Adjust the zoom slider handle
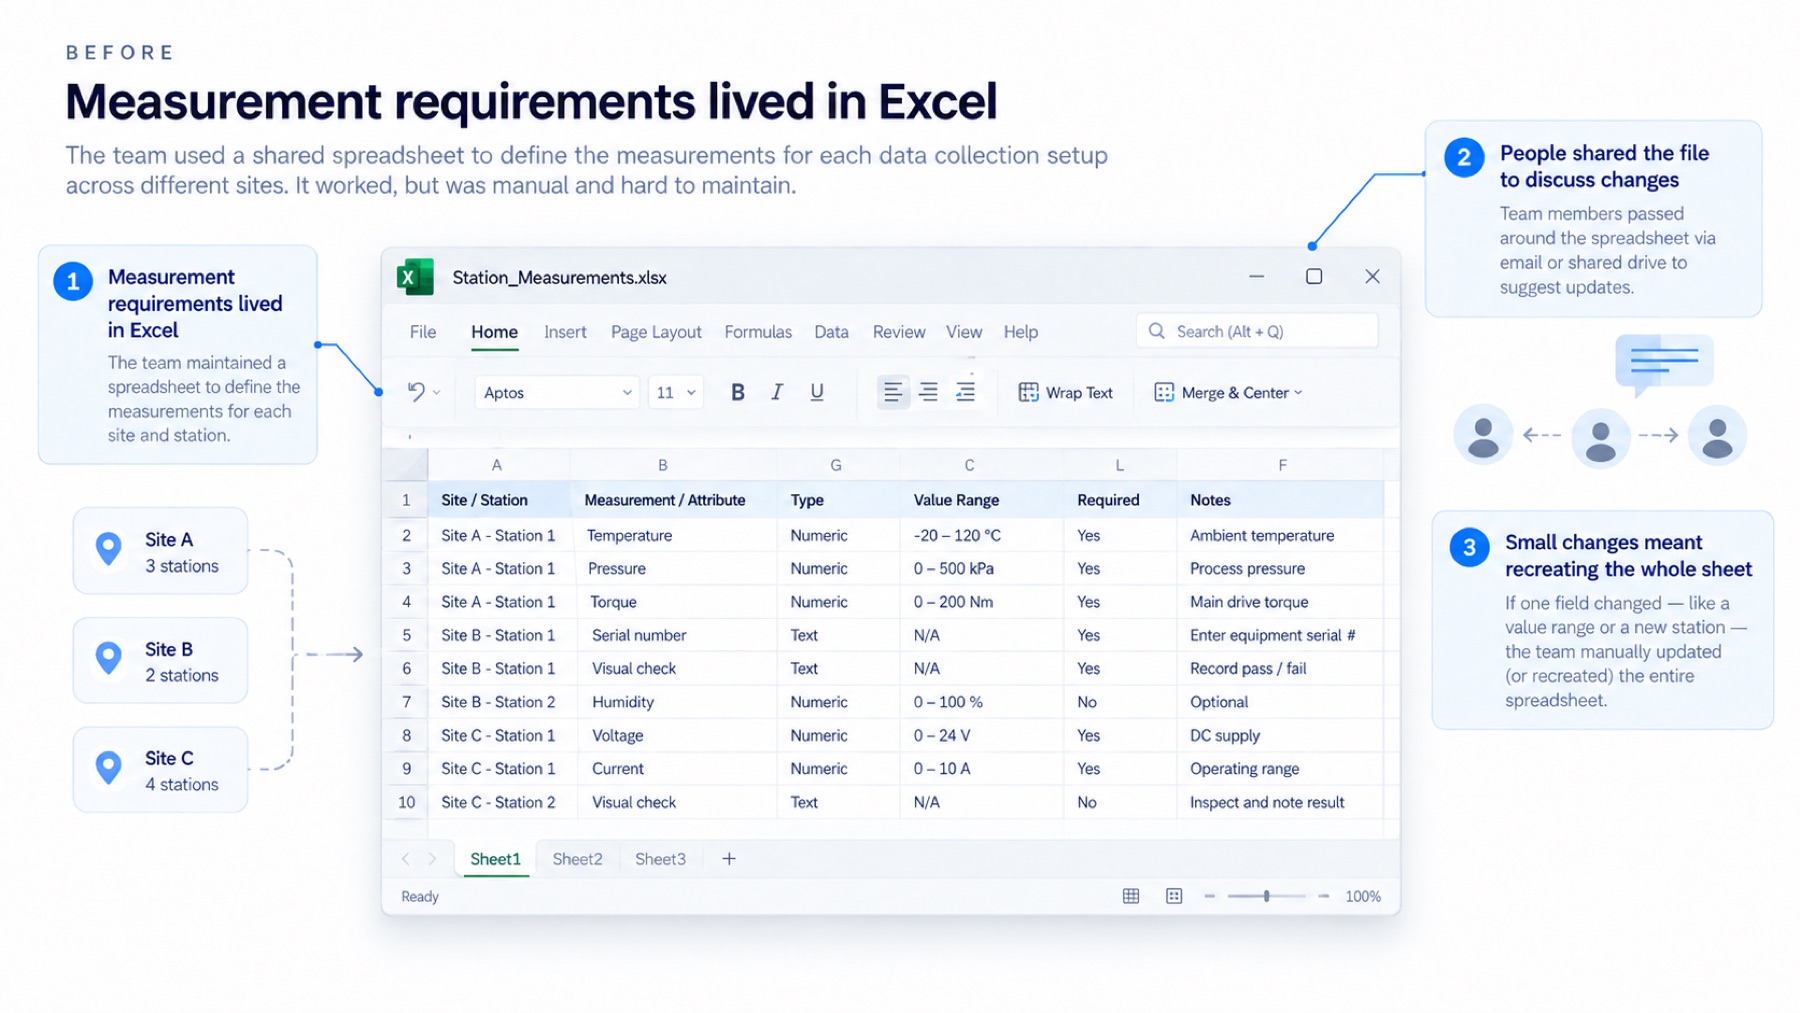 pos(1267,896)
